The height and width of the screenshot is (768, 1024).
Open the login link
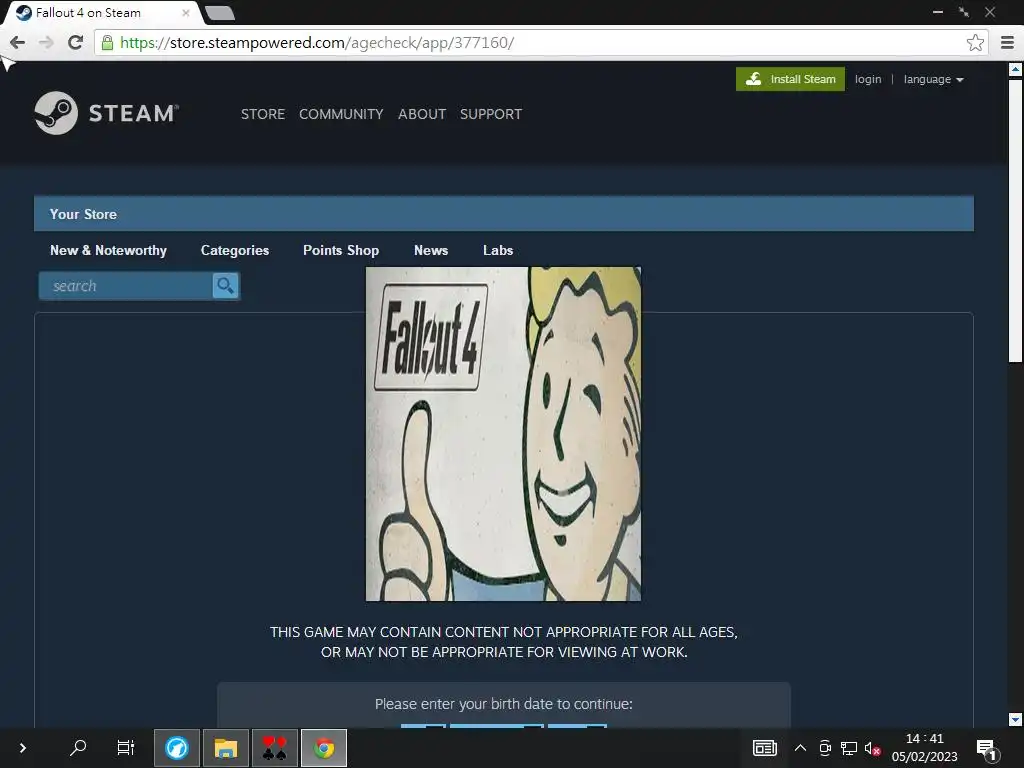point(868,79)
